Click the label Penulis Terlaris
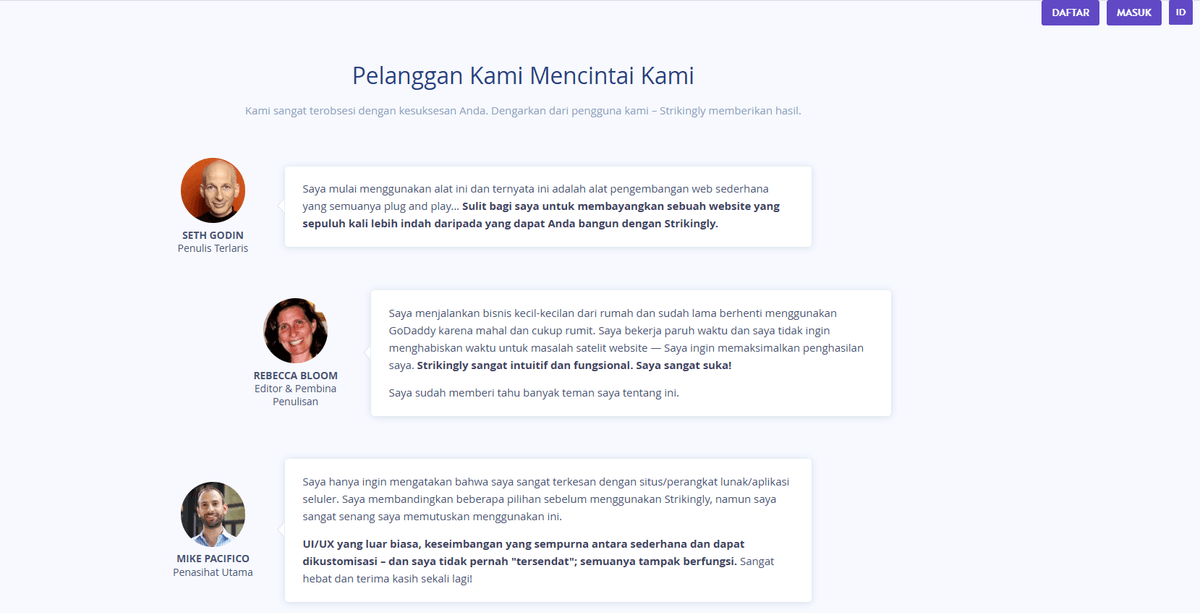 213,248
